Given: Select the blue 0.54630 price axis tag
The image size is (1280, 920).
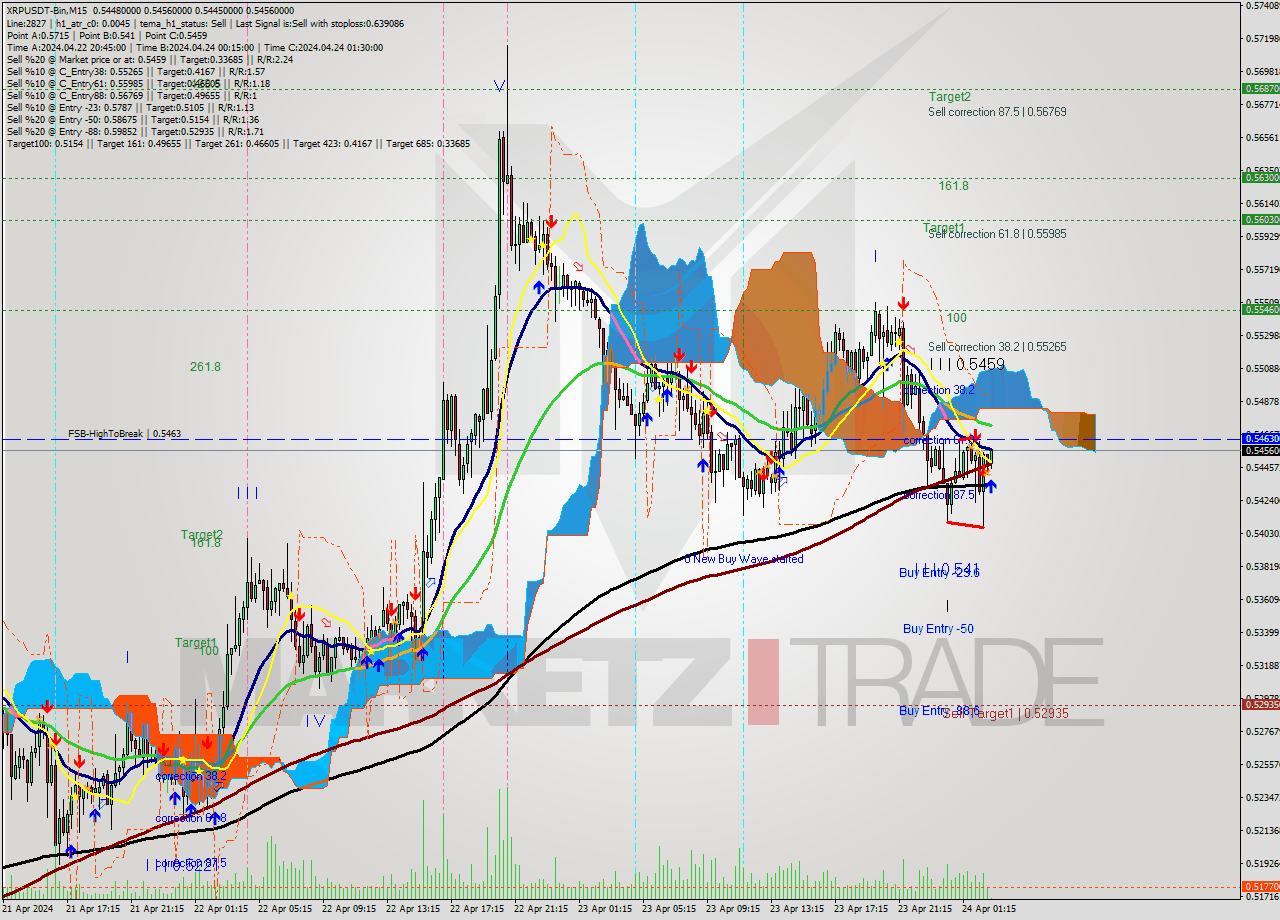Looking at the screenshot, I should [x=1260, y=438].
